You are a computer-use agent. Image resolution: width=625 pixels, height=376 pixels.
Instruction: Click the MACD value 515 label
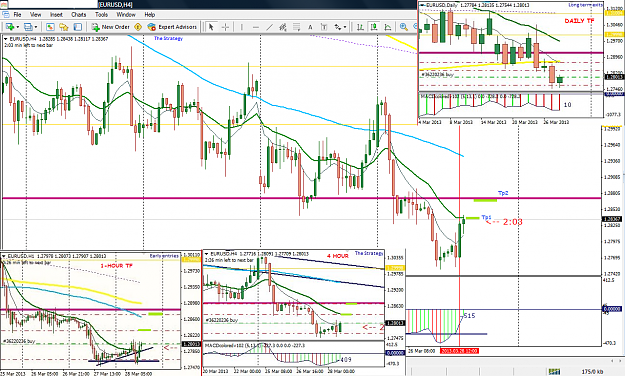click(x=469, y=316)
